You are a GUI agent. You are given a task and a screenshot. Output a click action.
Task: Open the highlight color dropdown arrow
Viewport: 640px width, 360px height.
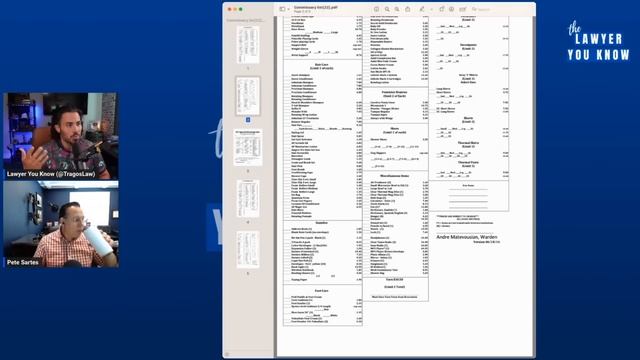click(x=431, y=9)
